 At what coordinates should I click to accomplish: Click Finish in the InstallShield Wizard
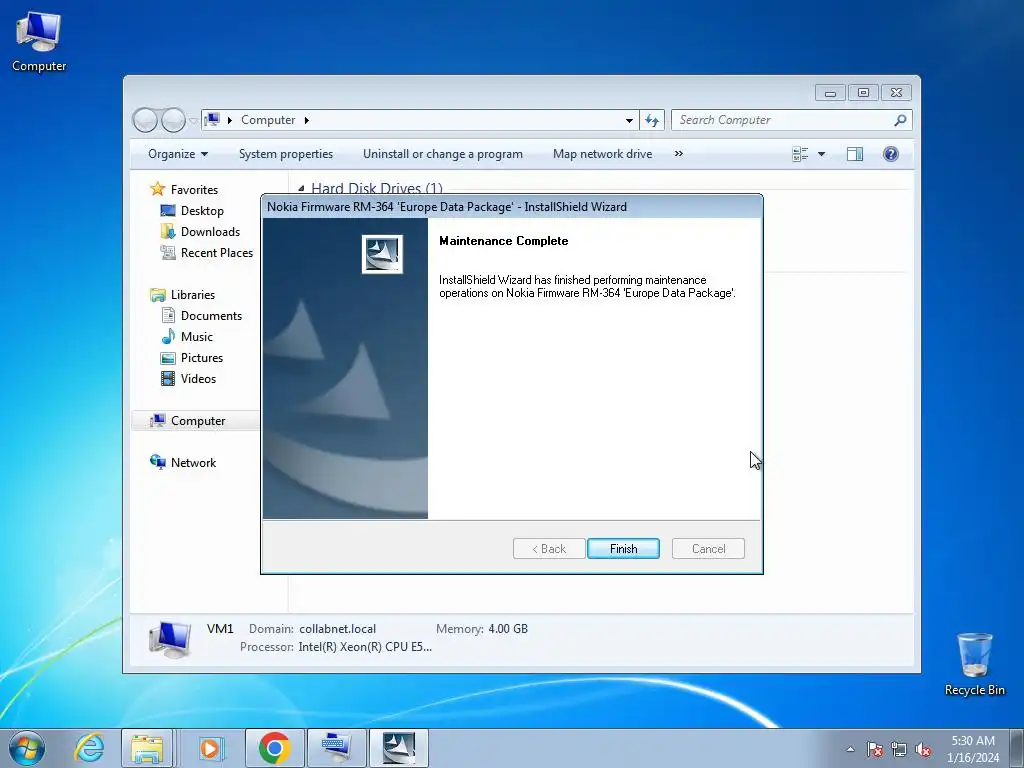pos(623,549)
